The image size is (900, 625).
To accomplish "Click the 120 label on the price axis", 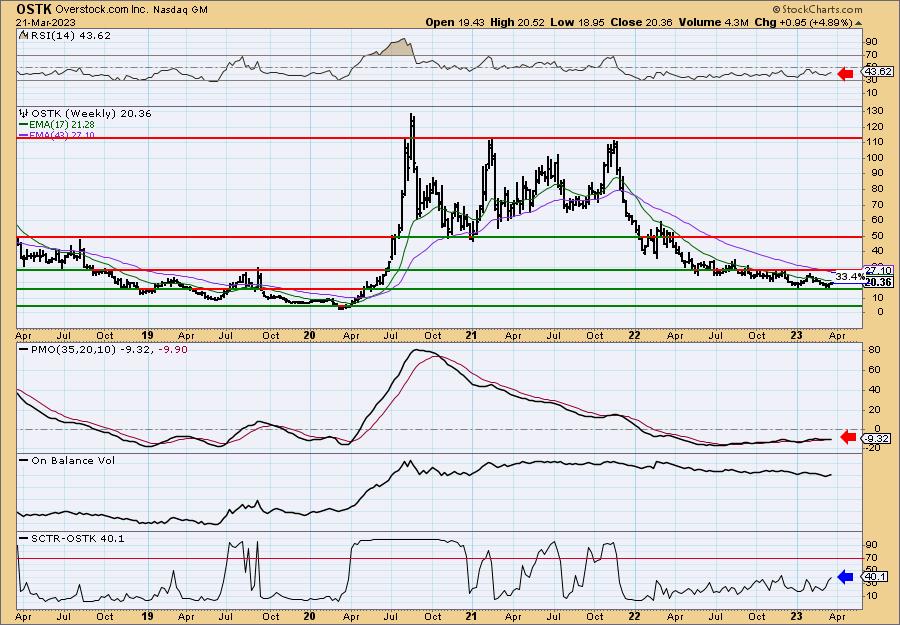I will coord(873,126).
